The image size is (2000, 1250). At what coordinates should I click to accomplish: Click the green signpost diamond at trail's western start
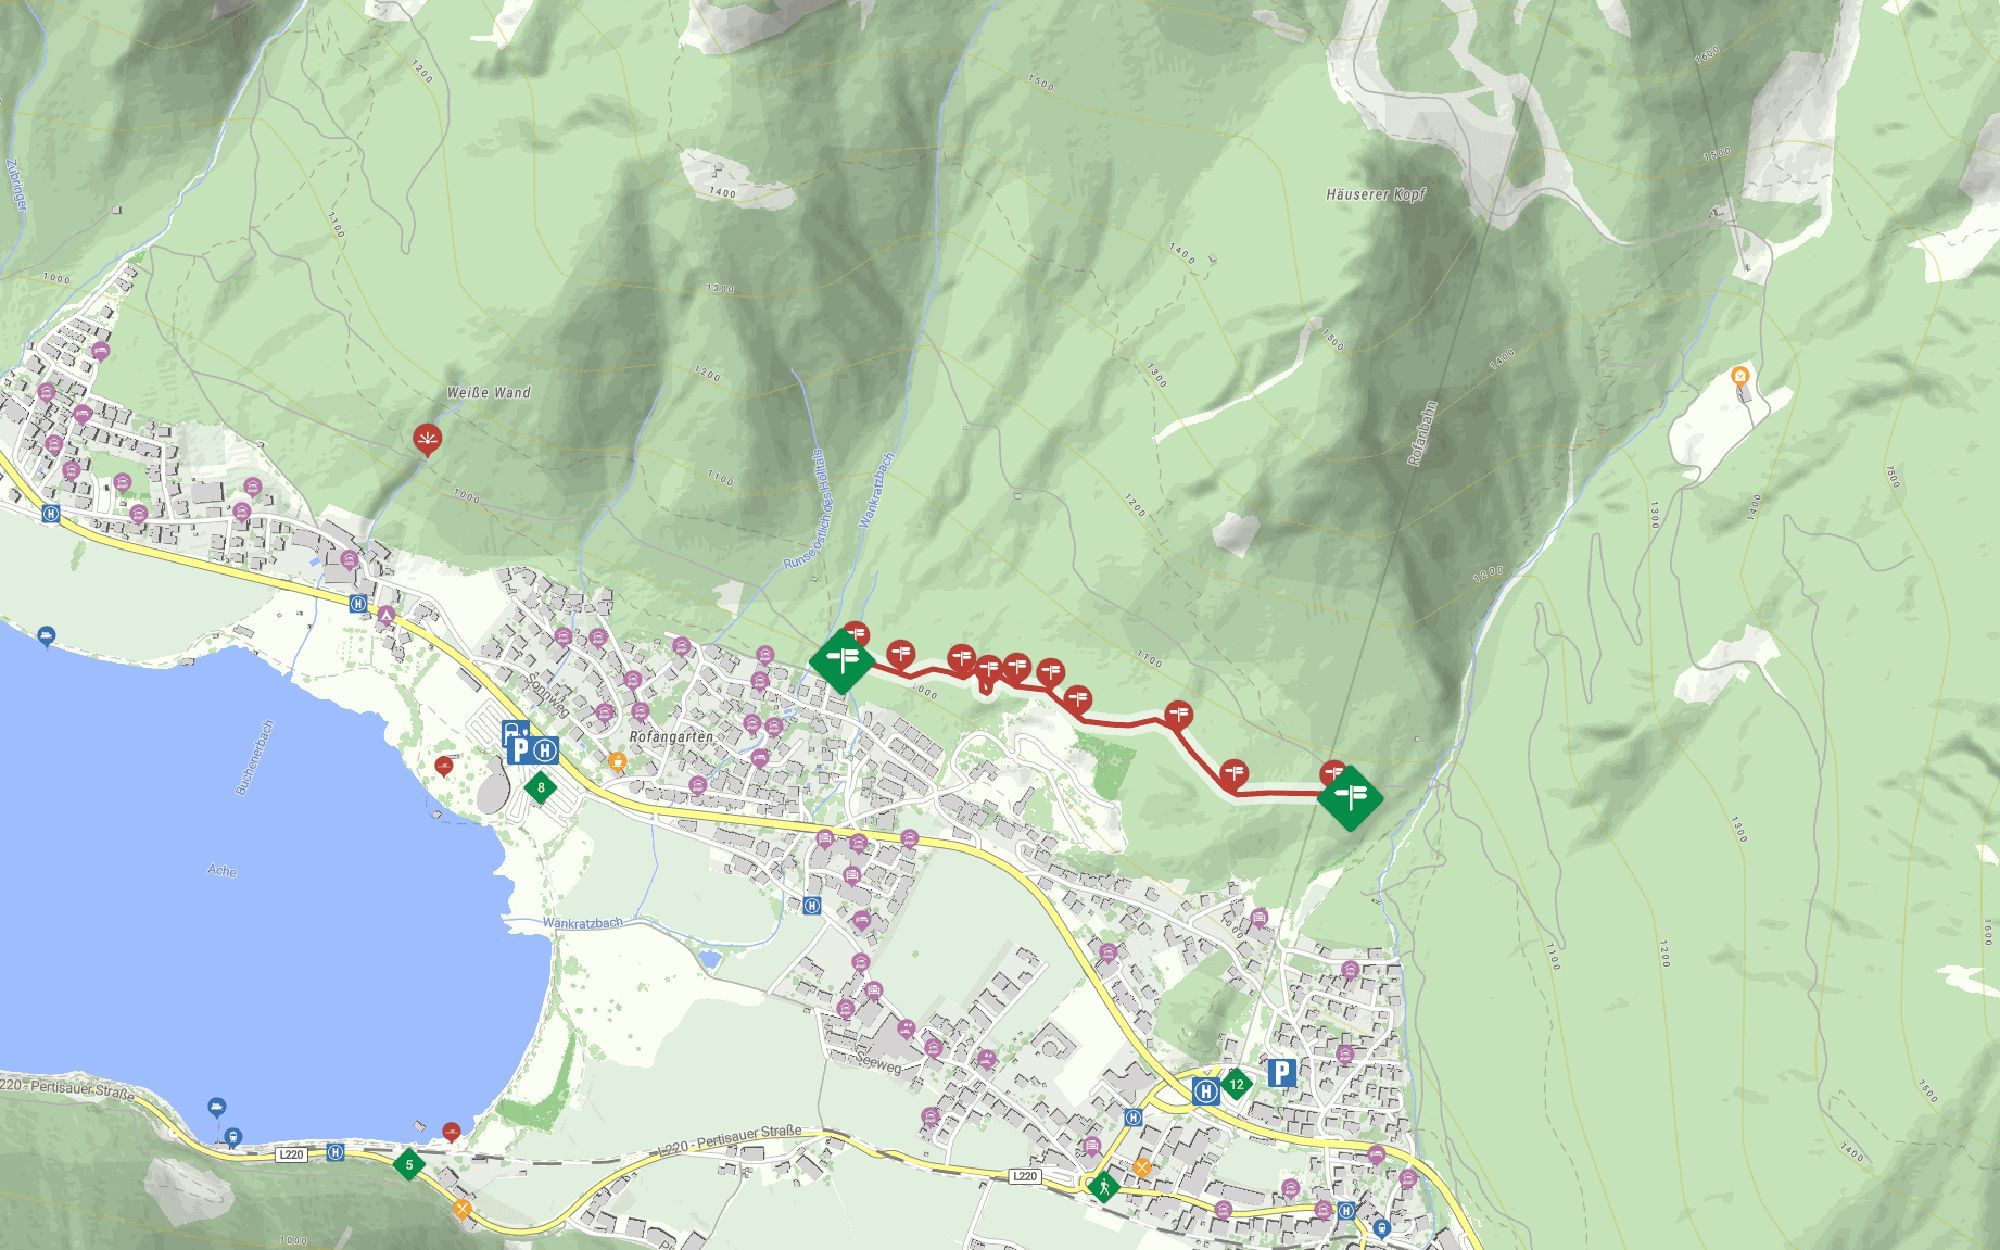click(841, 660)
